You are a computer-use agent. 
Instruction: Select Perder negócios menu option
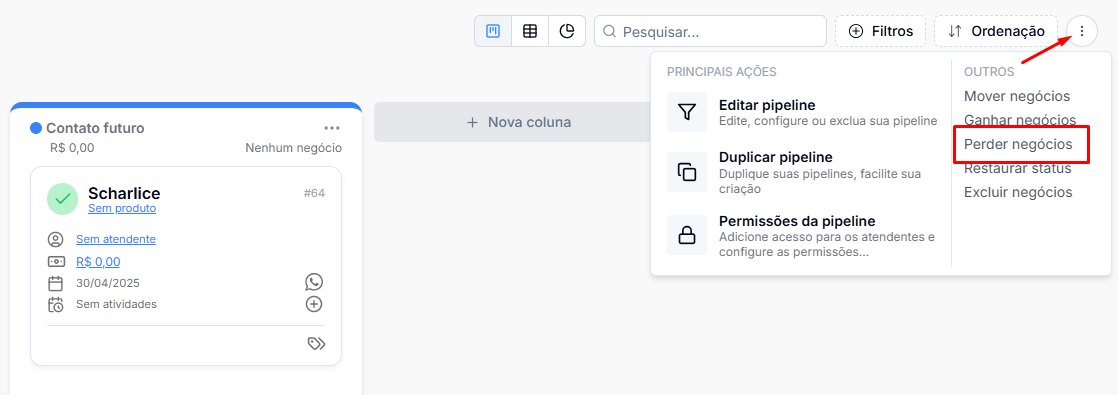tap(1018, 145)
